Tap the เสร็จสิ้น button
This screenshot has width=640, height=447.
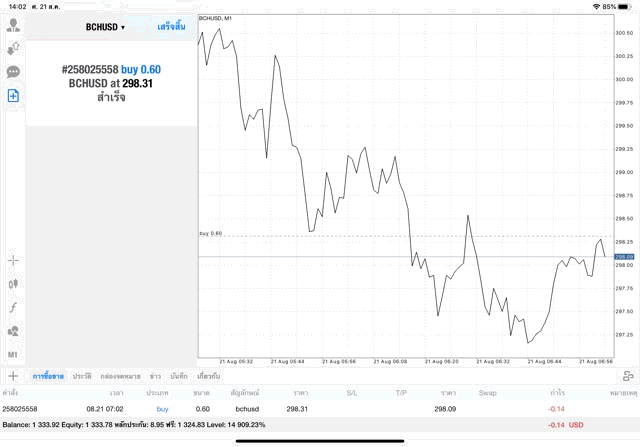pyautogui.click(x=171, y=26)
